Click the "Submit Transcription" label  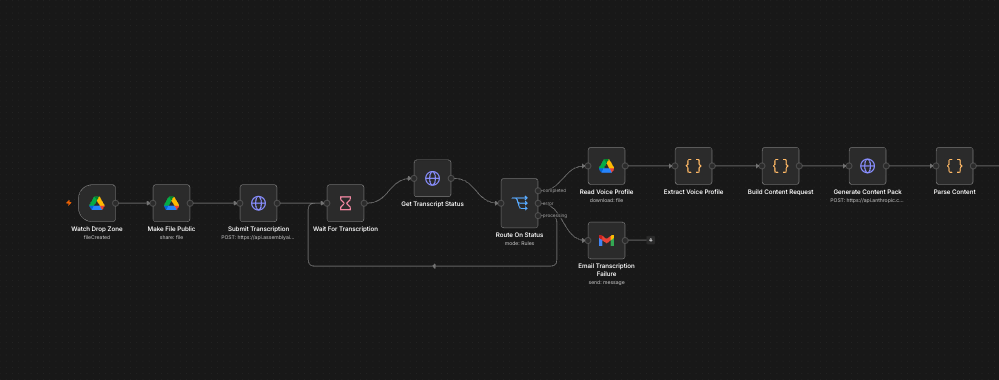pos(258,229)
